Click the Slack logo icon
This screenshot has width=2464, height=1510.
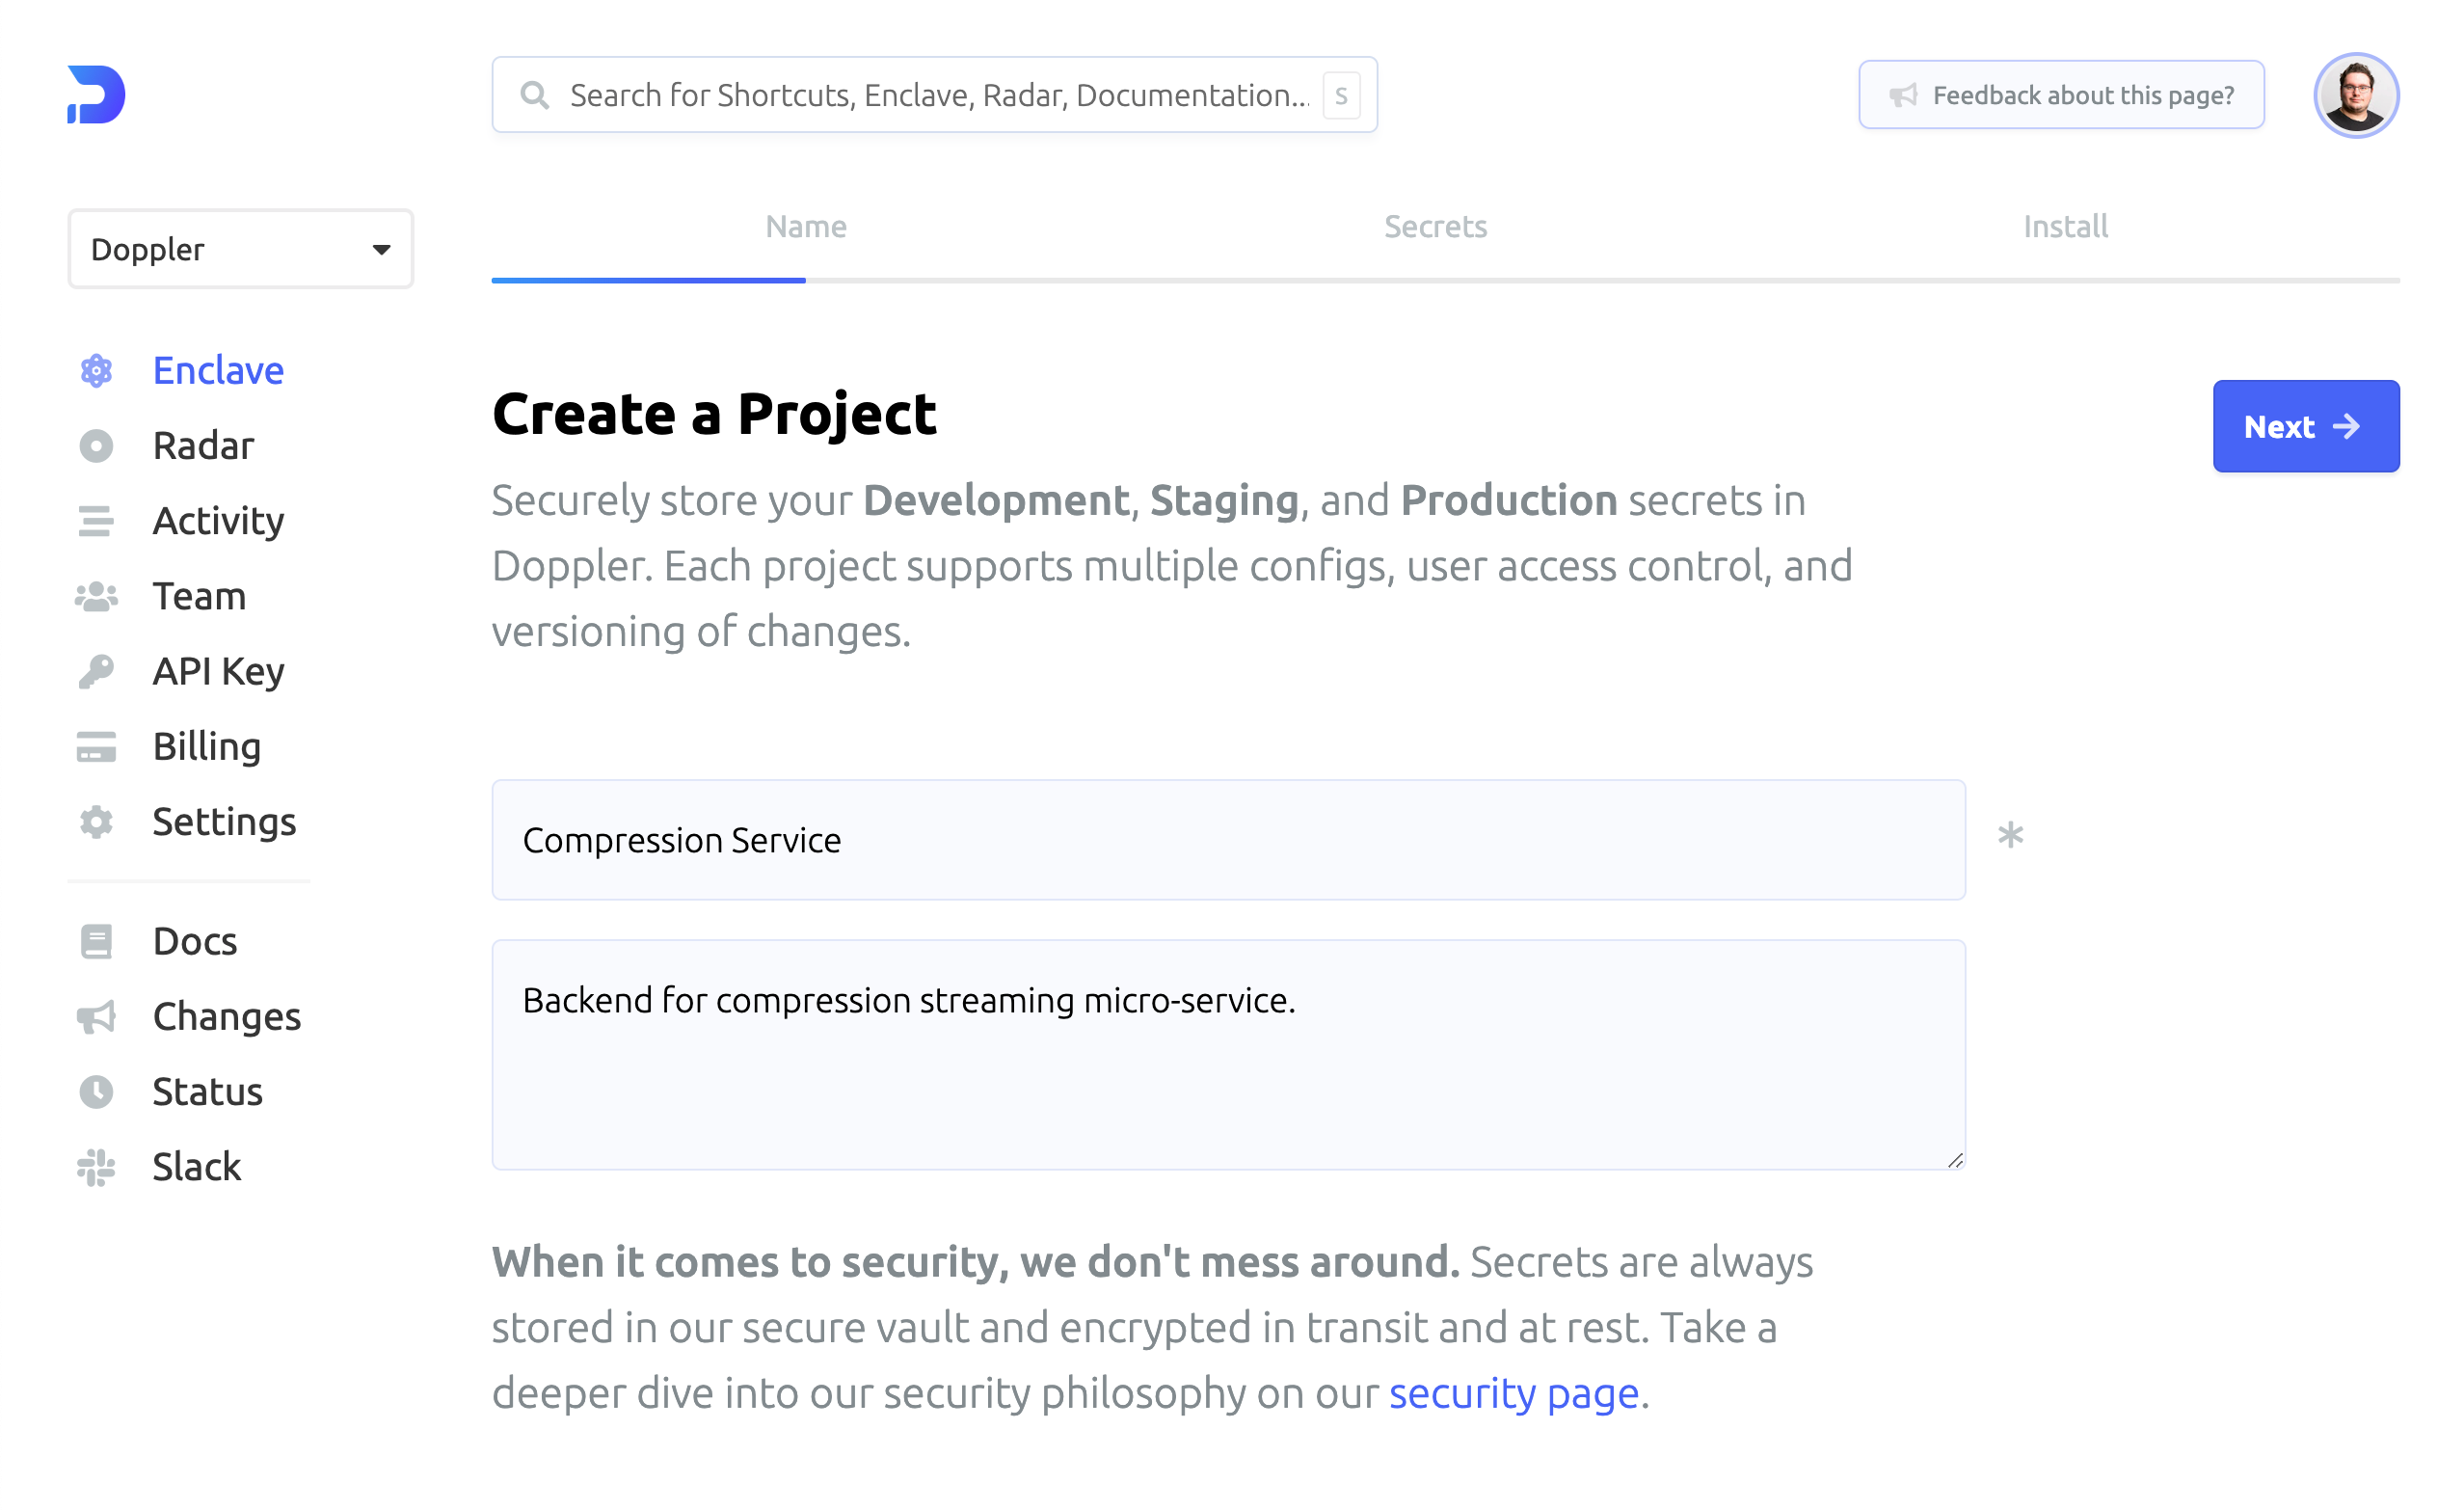click(96, 1167)
